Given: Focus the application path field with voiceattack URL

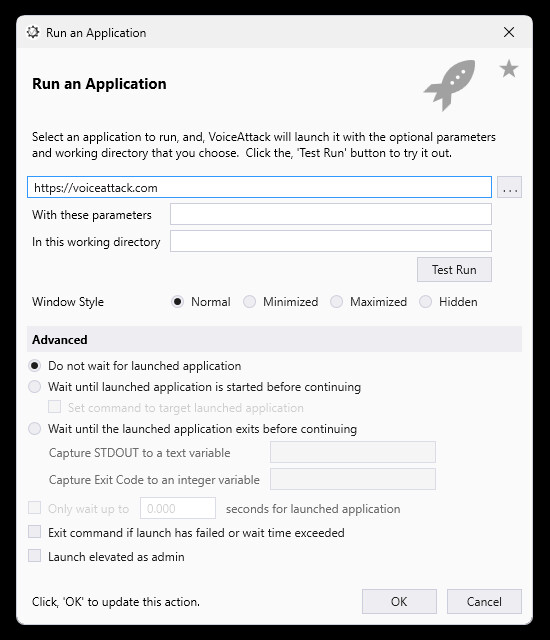Looking at the screenshot, I should click(x=259, y=187).
